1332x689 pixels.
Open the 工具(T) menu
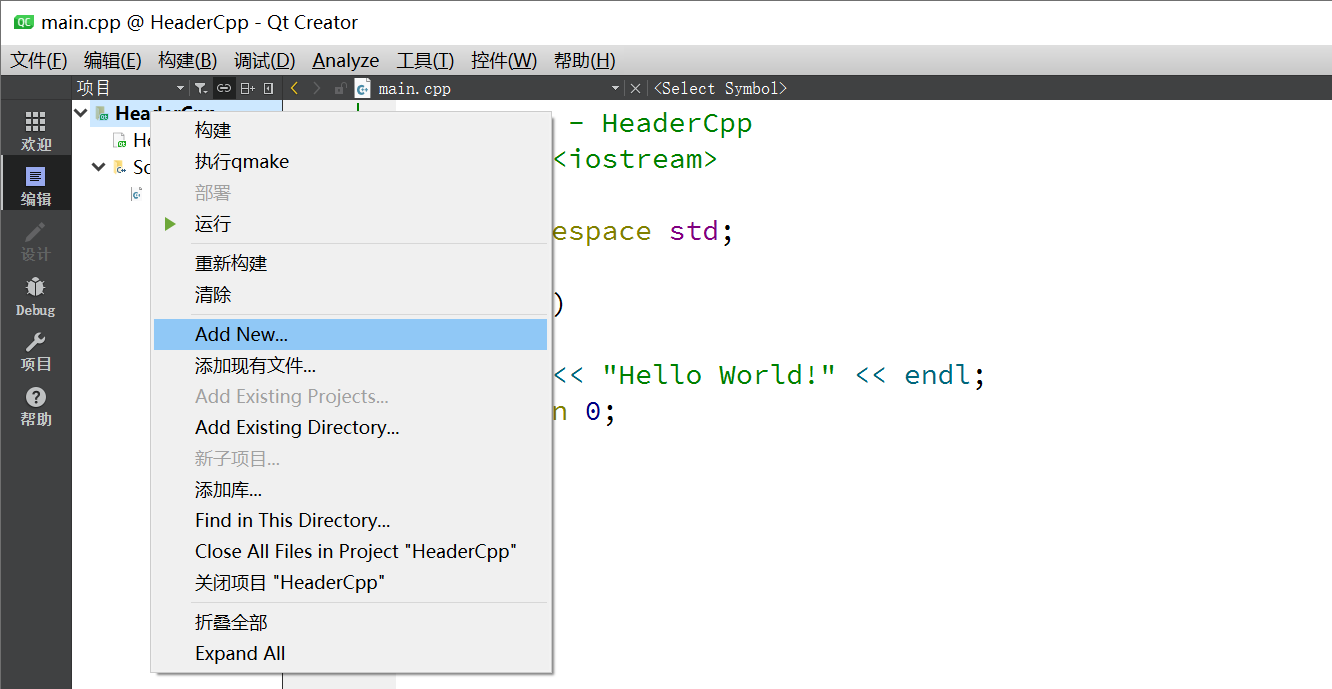tap(425, 60)
